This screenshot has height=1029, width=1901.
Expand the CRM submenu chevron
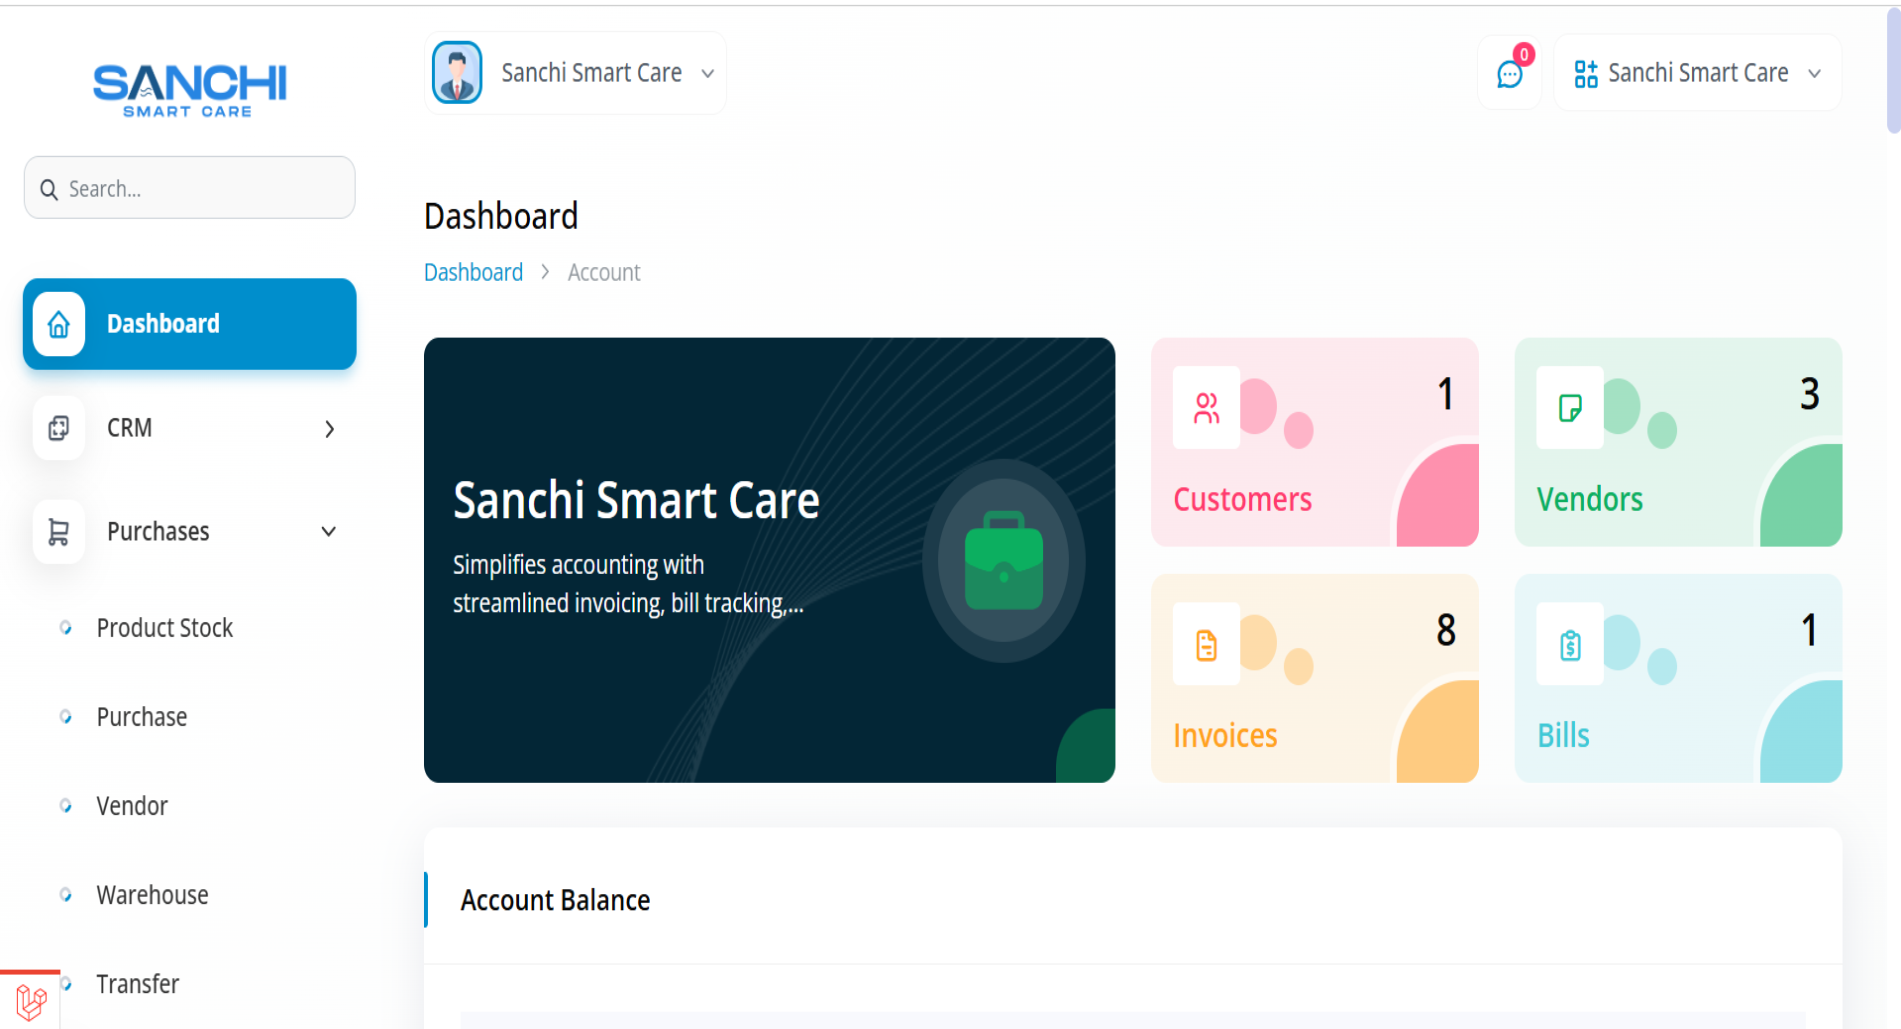point(329,429)
